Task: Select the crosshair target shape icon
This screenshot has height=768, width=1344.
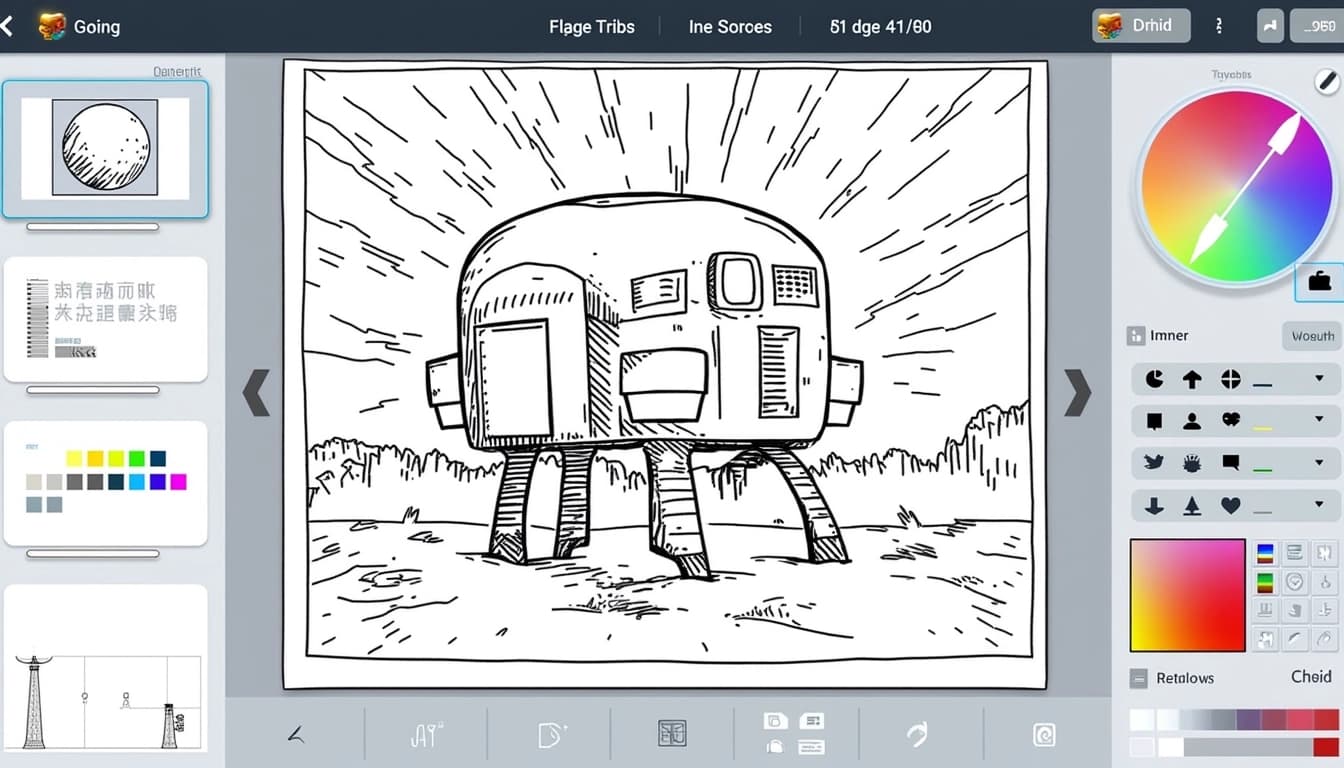Action: point(1230,379)
